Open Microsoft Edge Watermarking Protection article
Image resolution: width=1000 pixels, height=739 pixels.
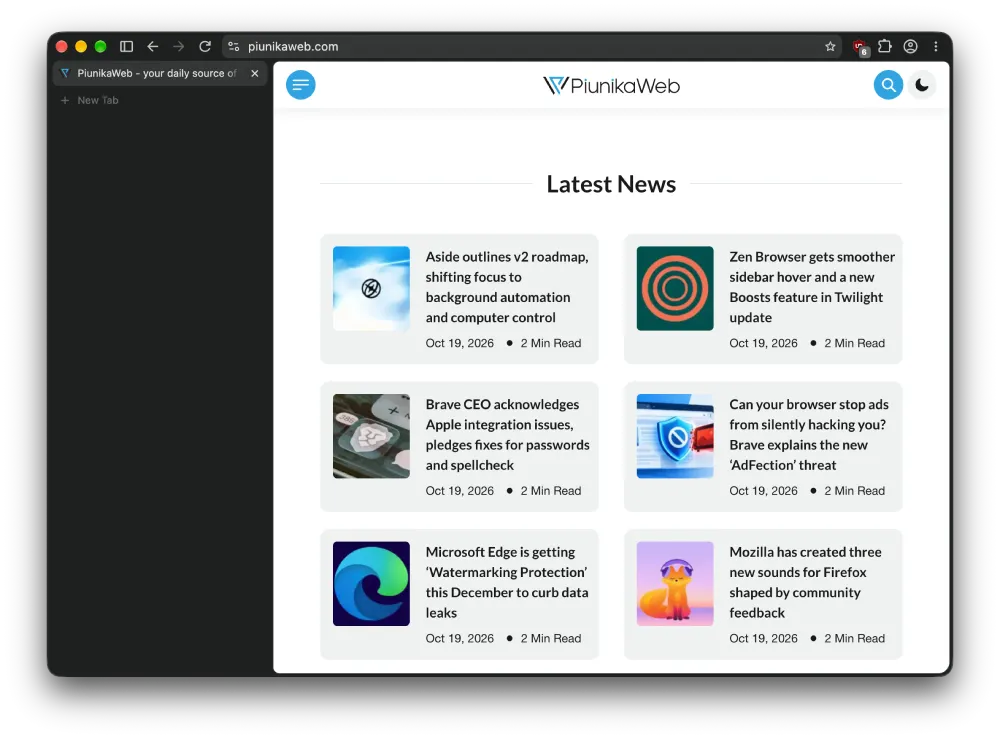pyautogui.click(x=507, y=582)
